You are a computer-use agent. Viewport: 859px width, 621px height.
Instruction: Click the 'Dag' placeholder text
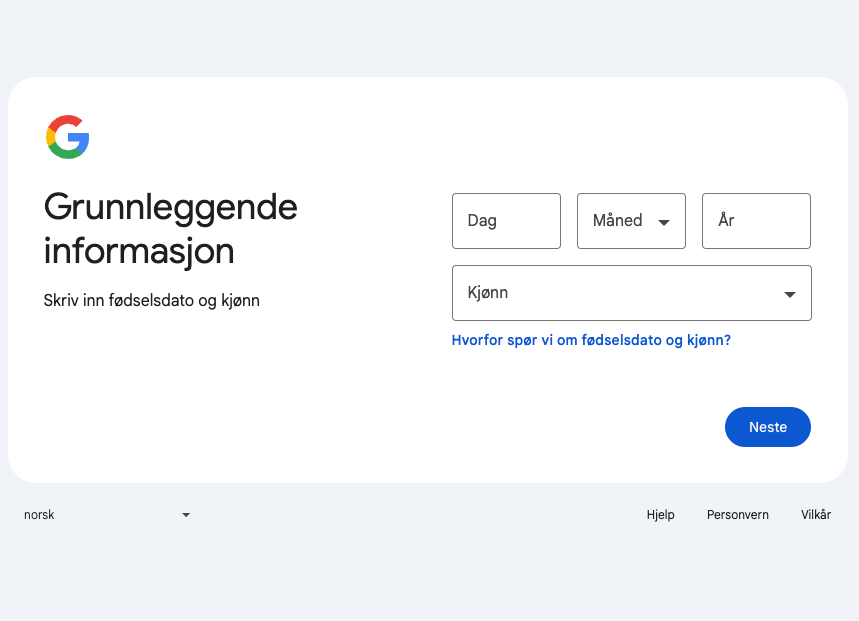coord(482,221)
